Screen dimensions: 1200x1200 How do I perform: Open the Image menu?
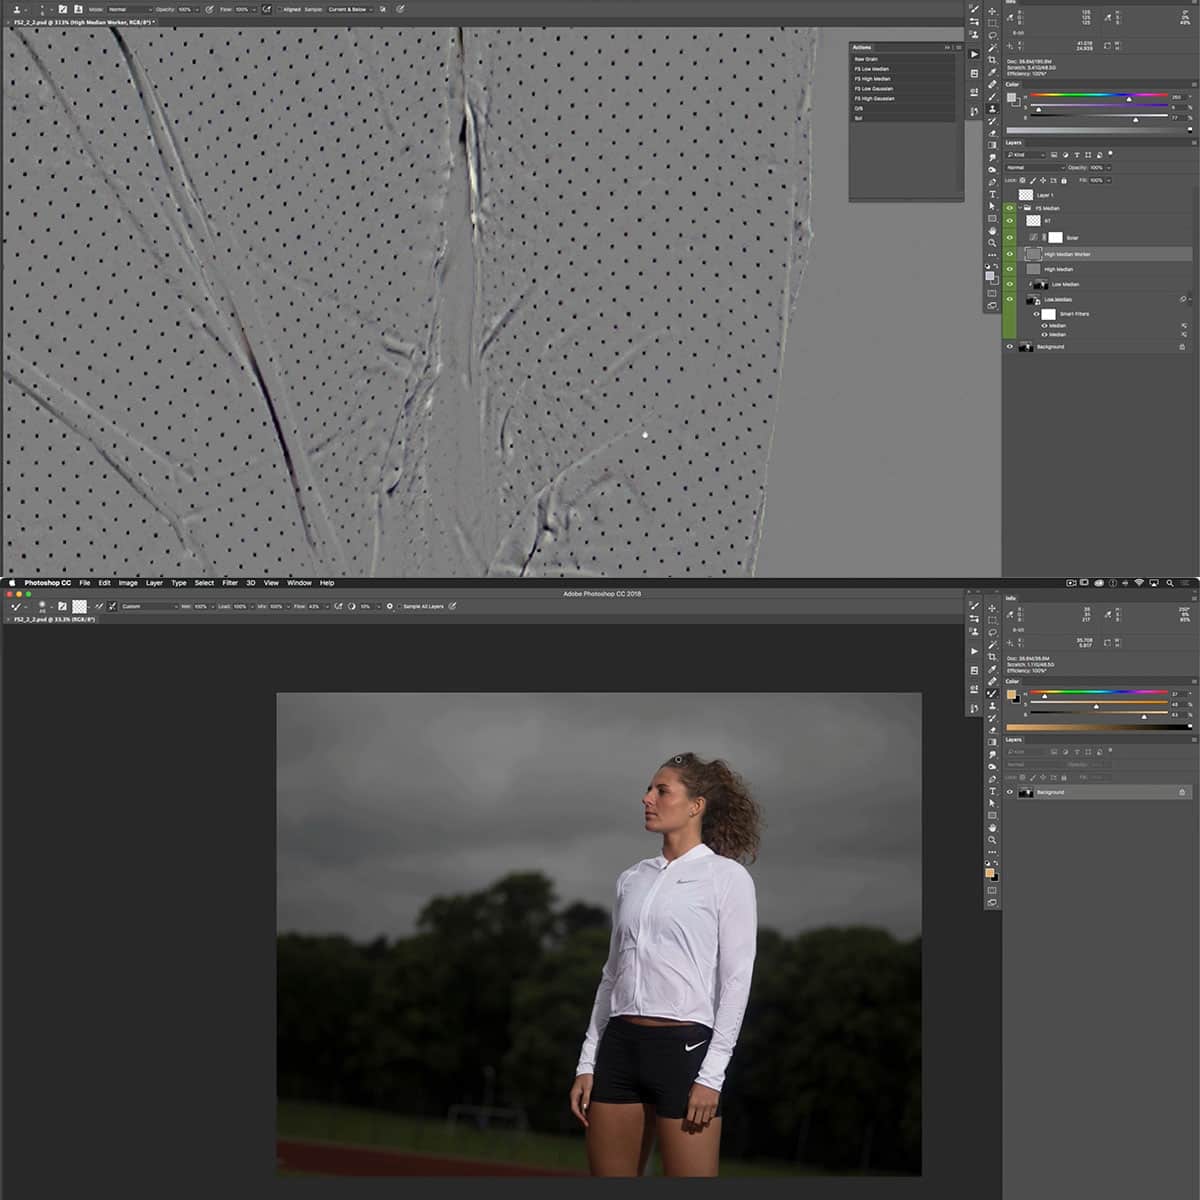(x=128, y=583)
